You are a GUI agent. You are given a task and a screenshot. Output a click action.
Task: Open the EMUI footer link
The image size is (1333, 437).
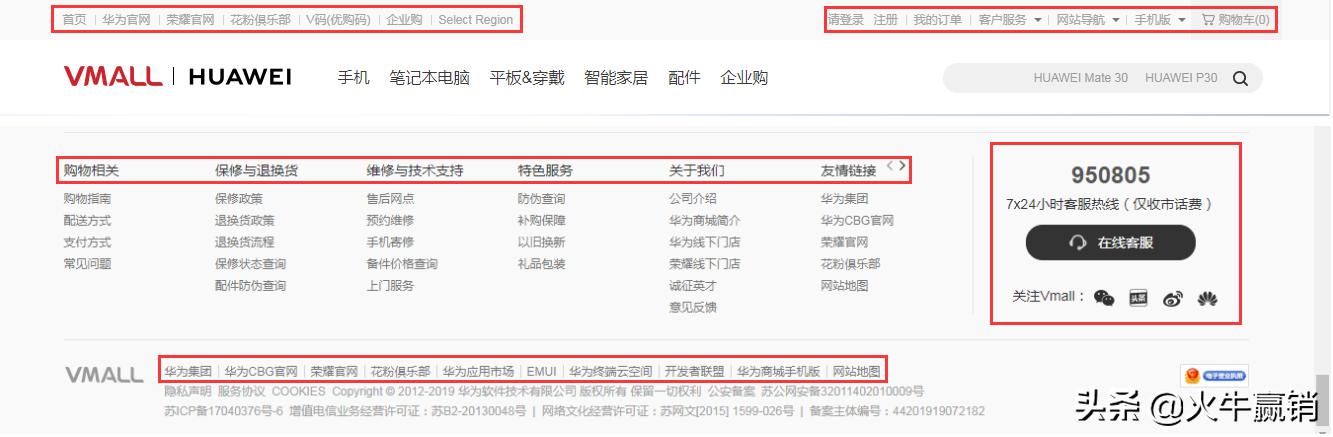[542, 371]
